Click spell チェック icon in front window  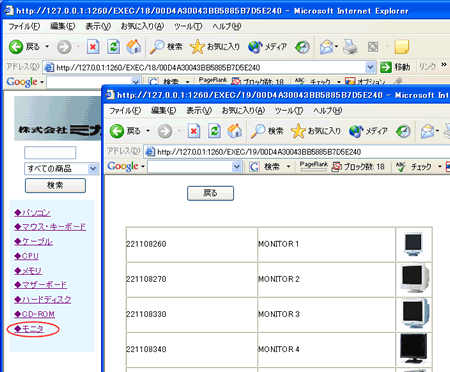pos(401,166)
